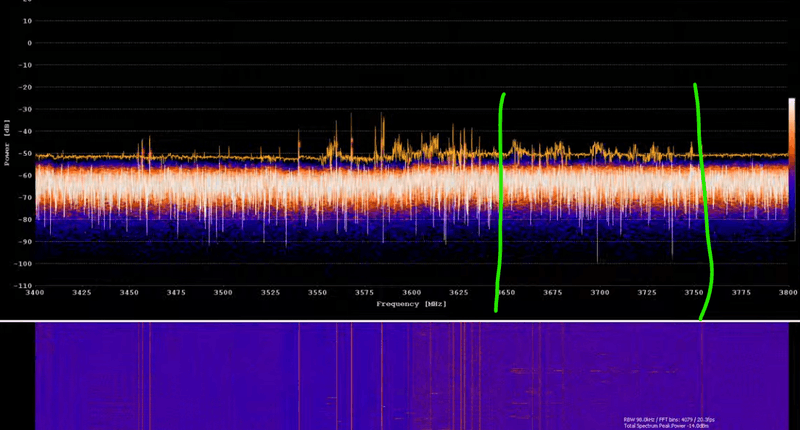Click the 3600 frequency tick label
The image size is (800, 430).
pyautogui.click(x=412, y=292)
